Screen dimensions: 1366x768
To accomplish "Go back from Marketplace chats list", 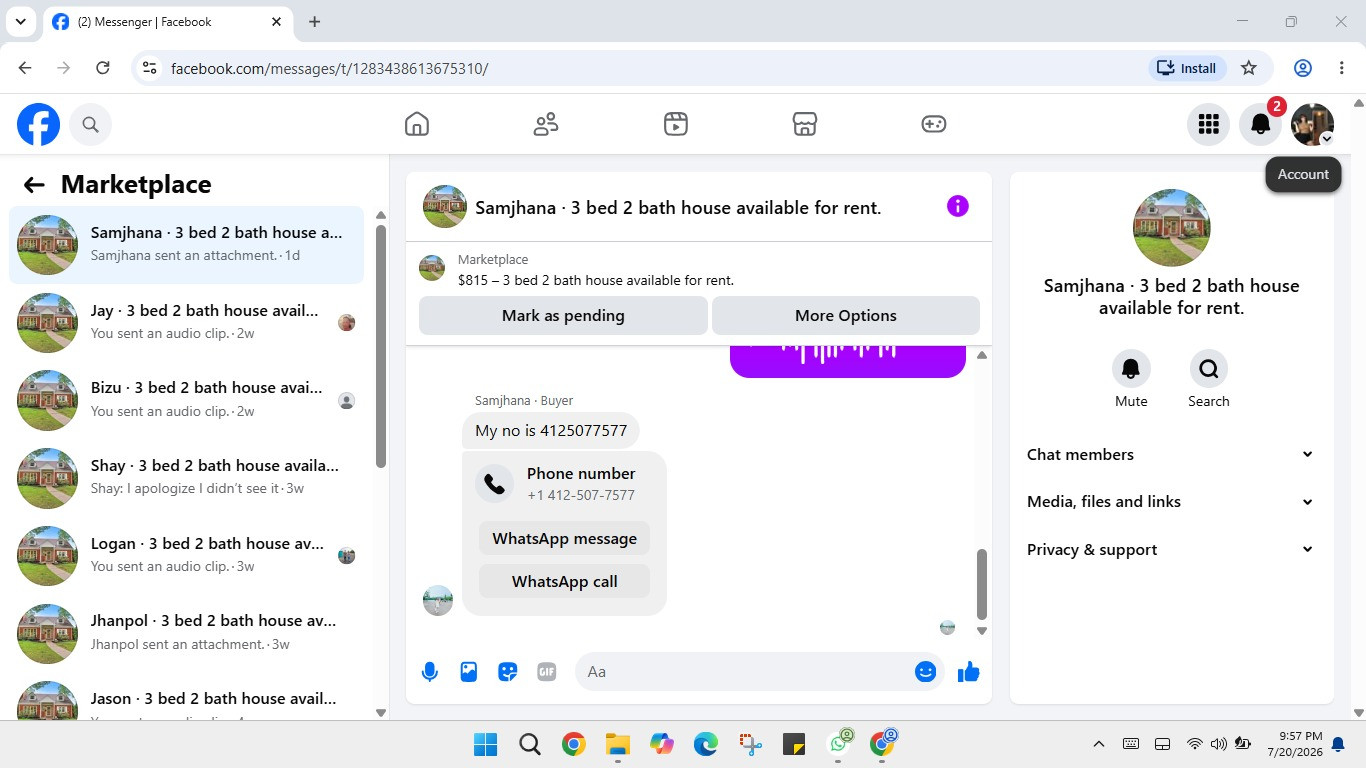I will [x=34, y=184].
